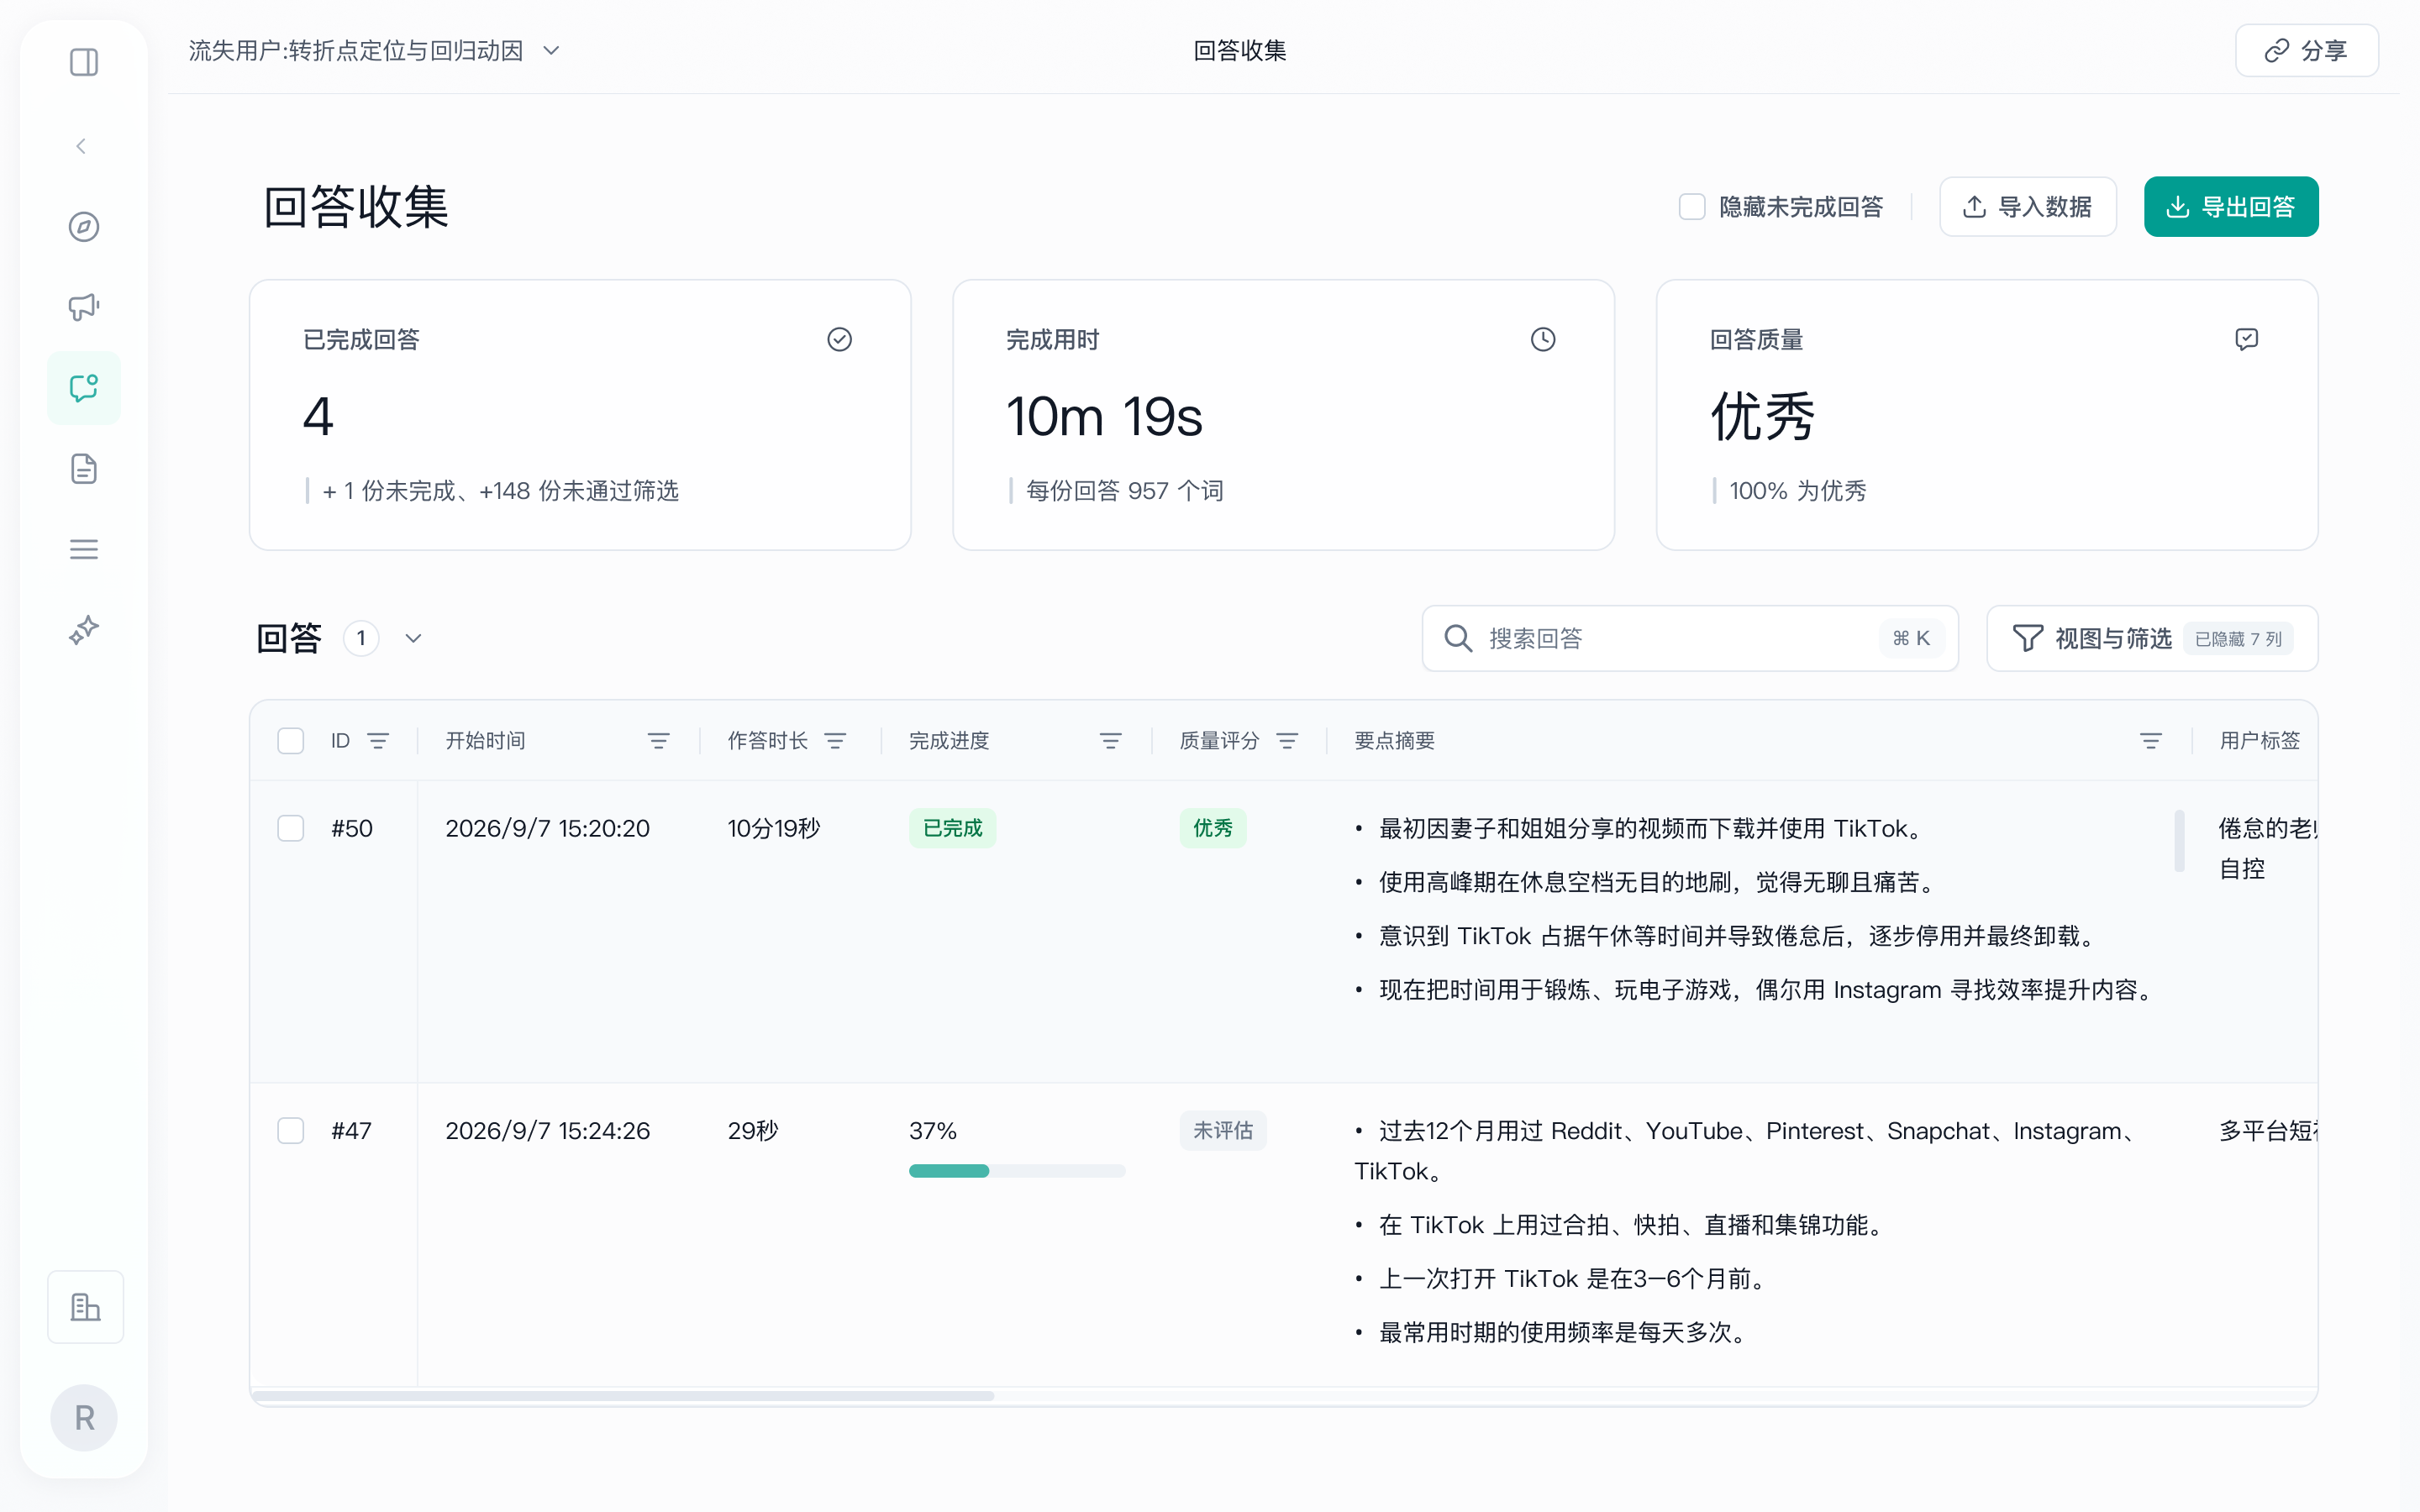The image size is (2420, 1512).
Task: Check the select-all header checkbox
Action: (291, 741)
